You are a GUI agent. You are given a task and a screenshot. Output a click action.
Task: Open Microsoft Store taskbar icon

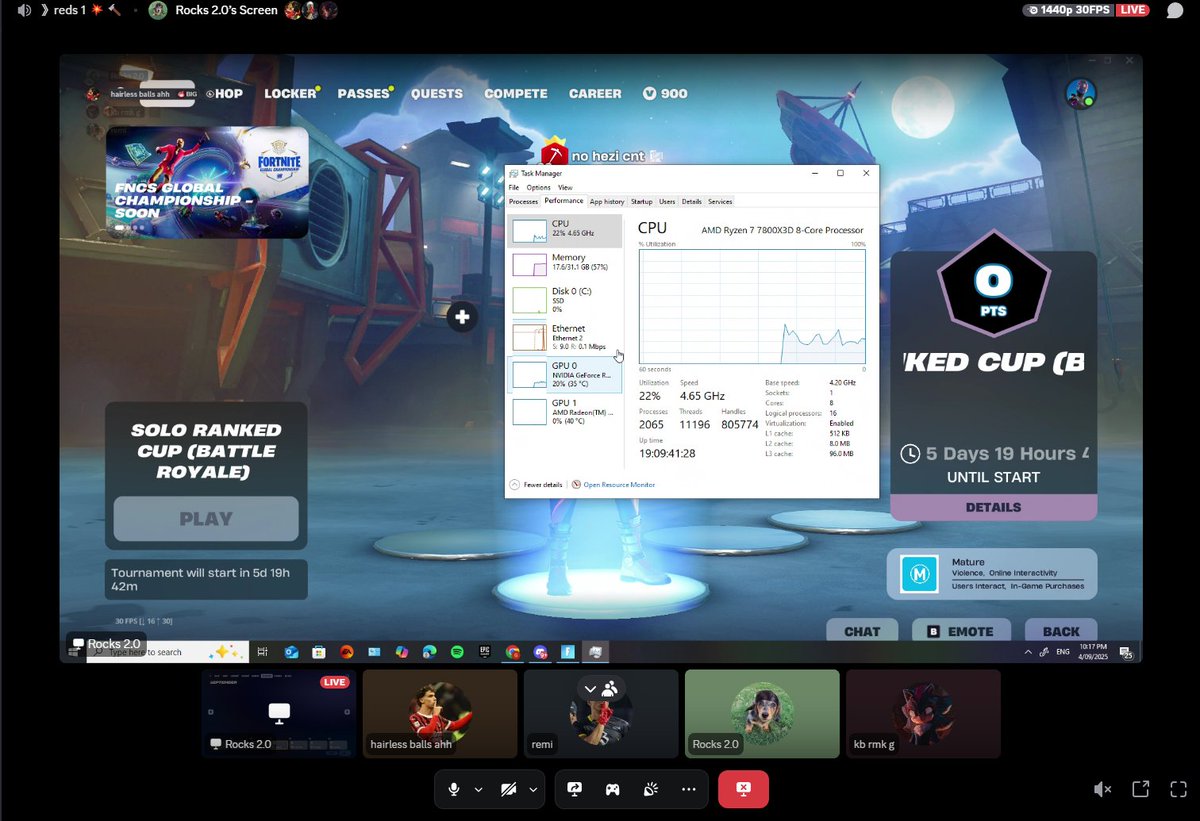coord(318,652)
